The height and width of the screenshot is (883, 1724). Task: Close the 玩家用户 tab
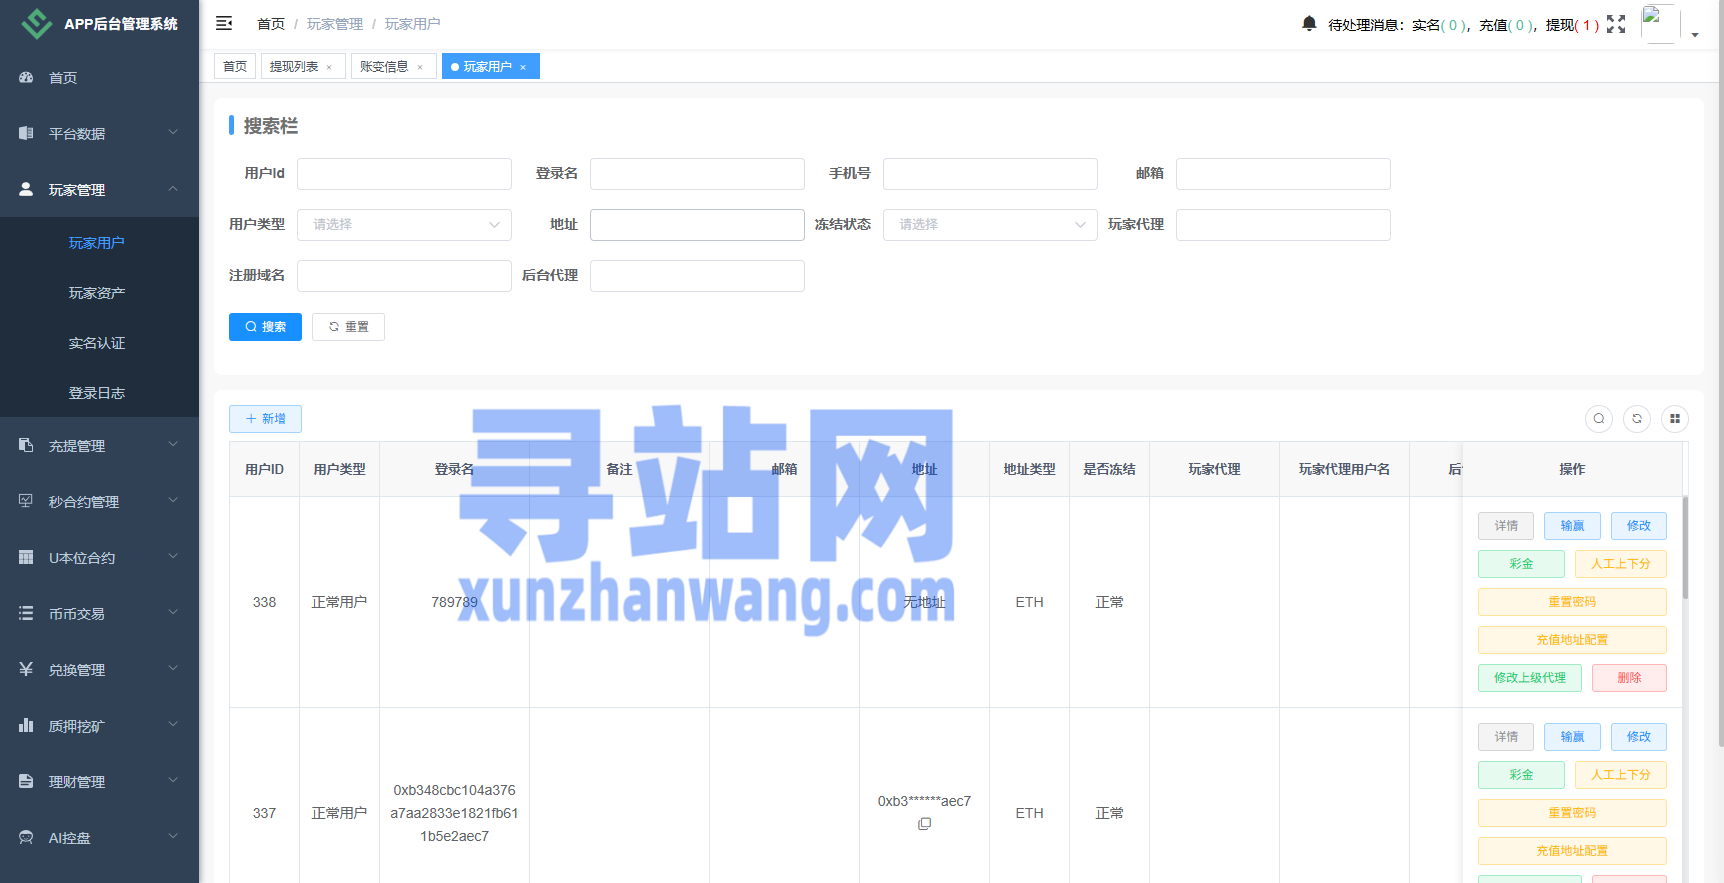(523, 67)
